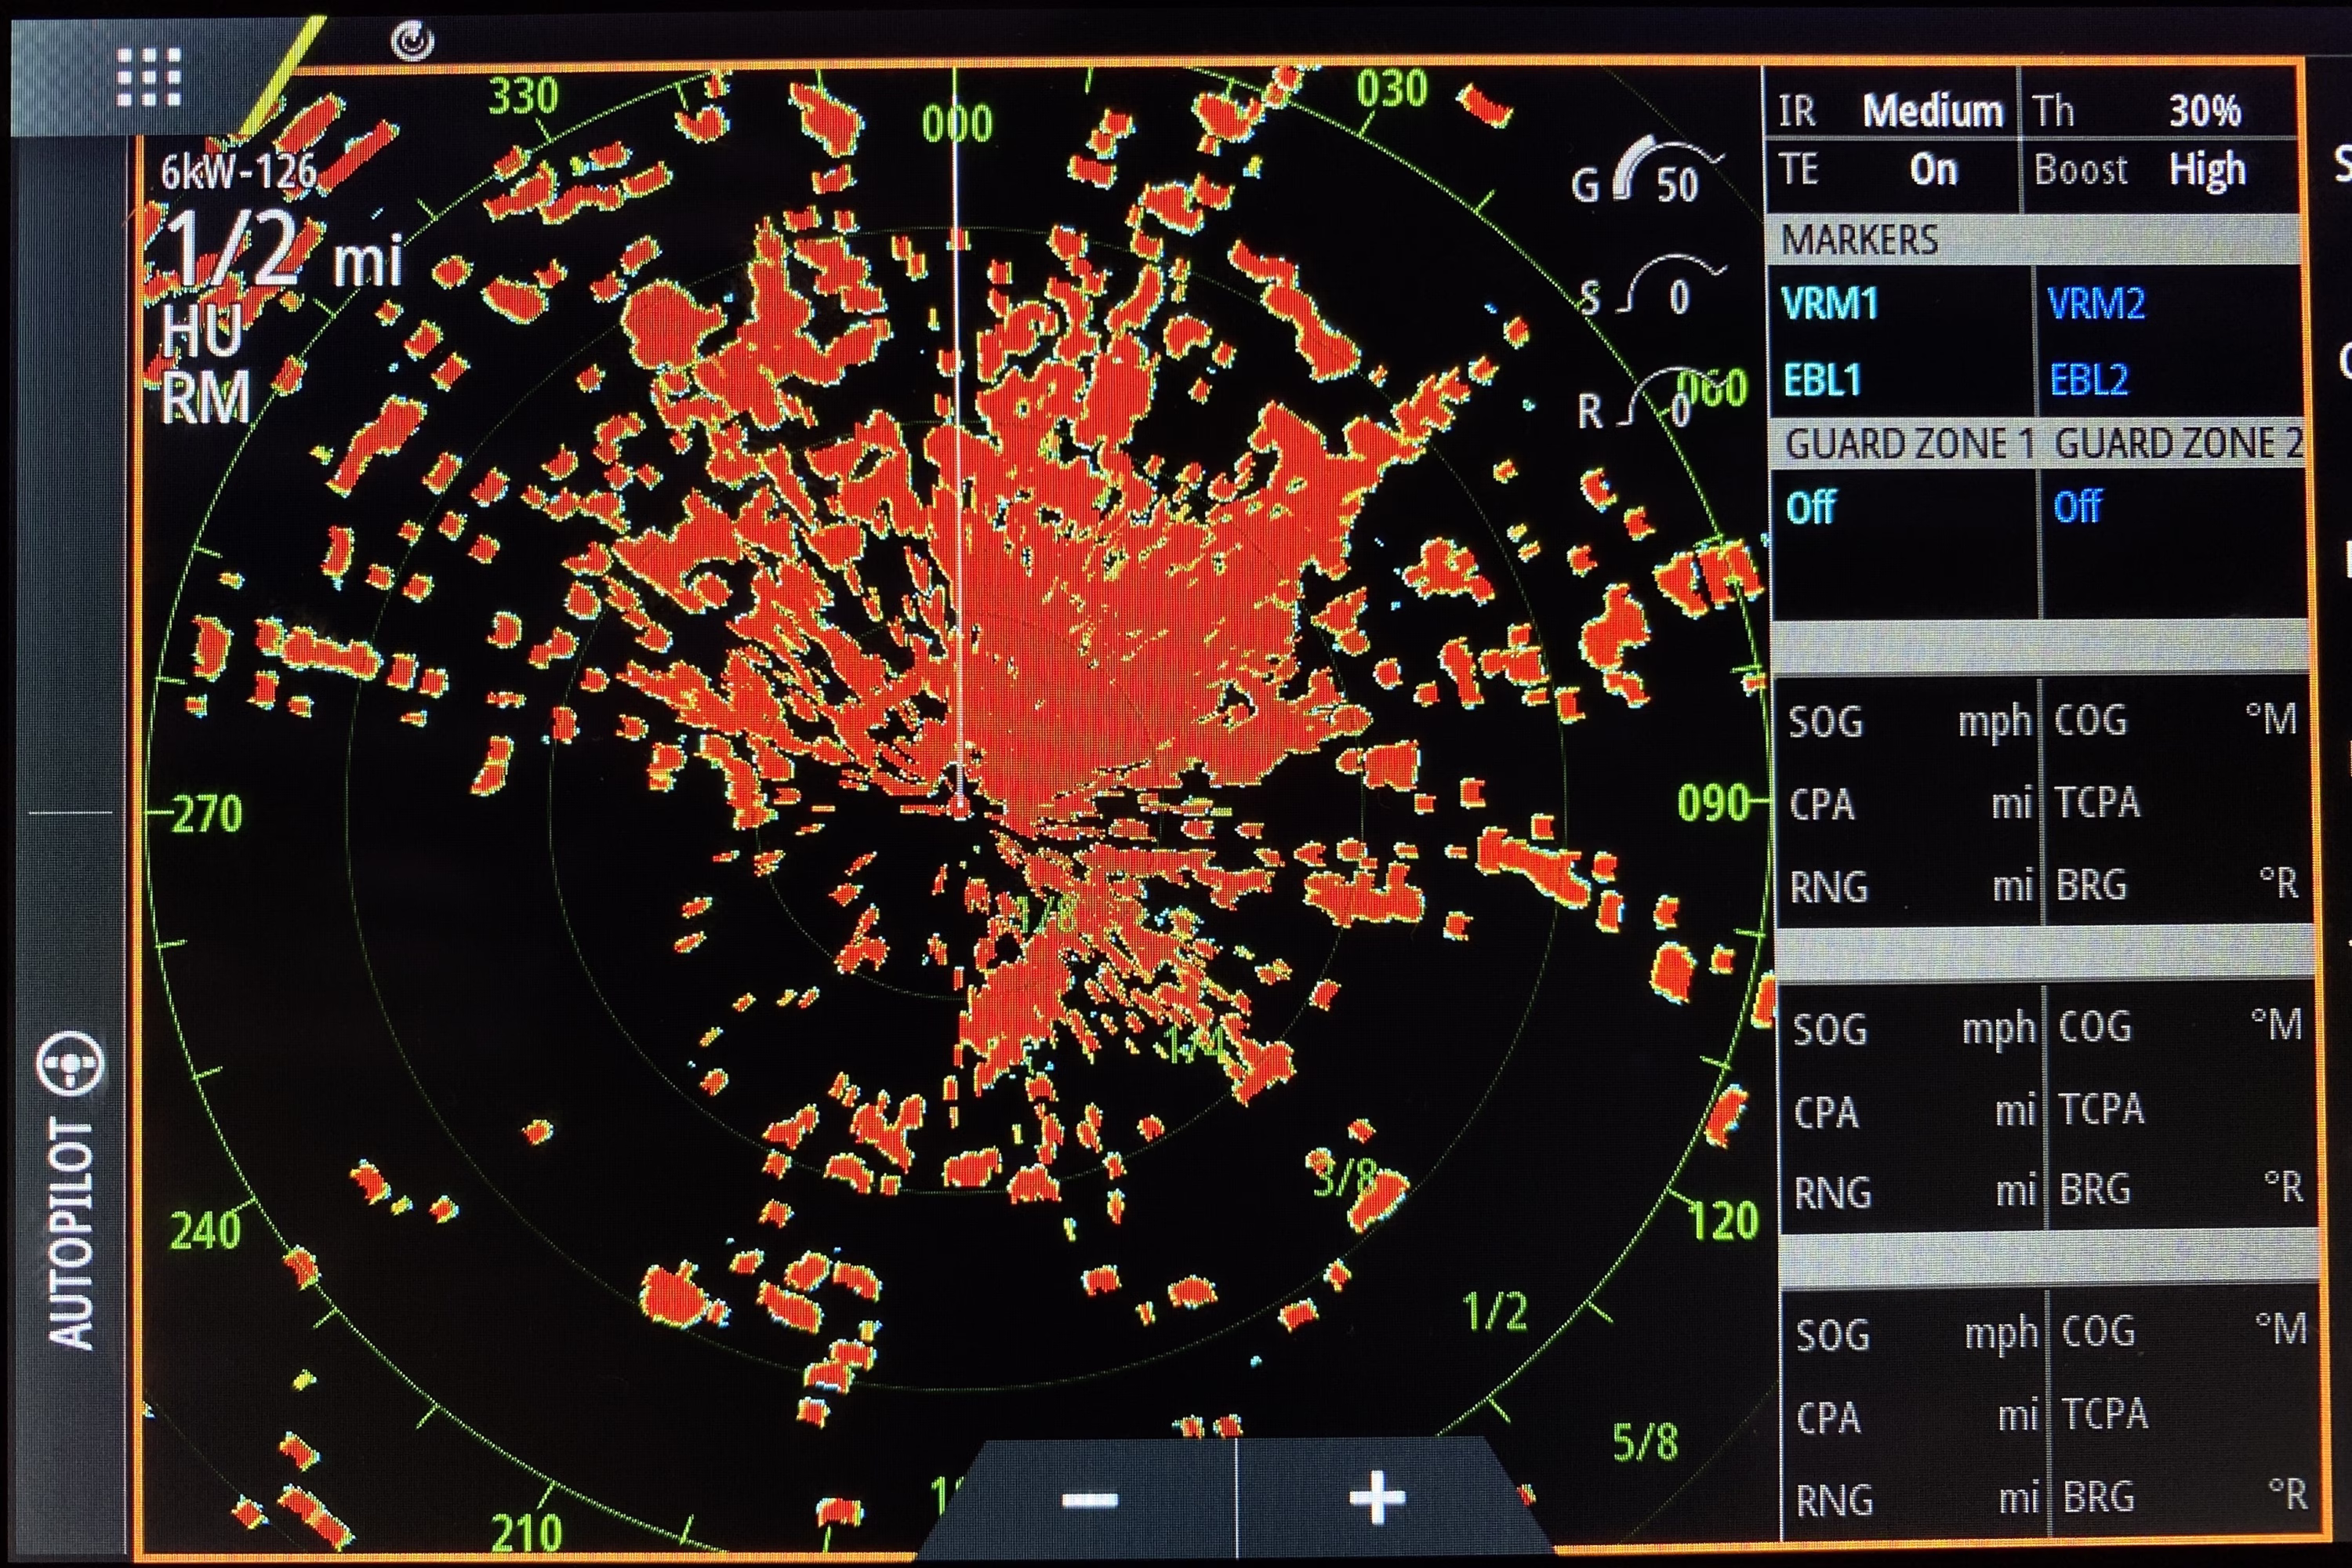Open the home grid pages icon

click(x=148, y=77)
